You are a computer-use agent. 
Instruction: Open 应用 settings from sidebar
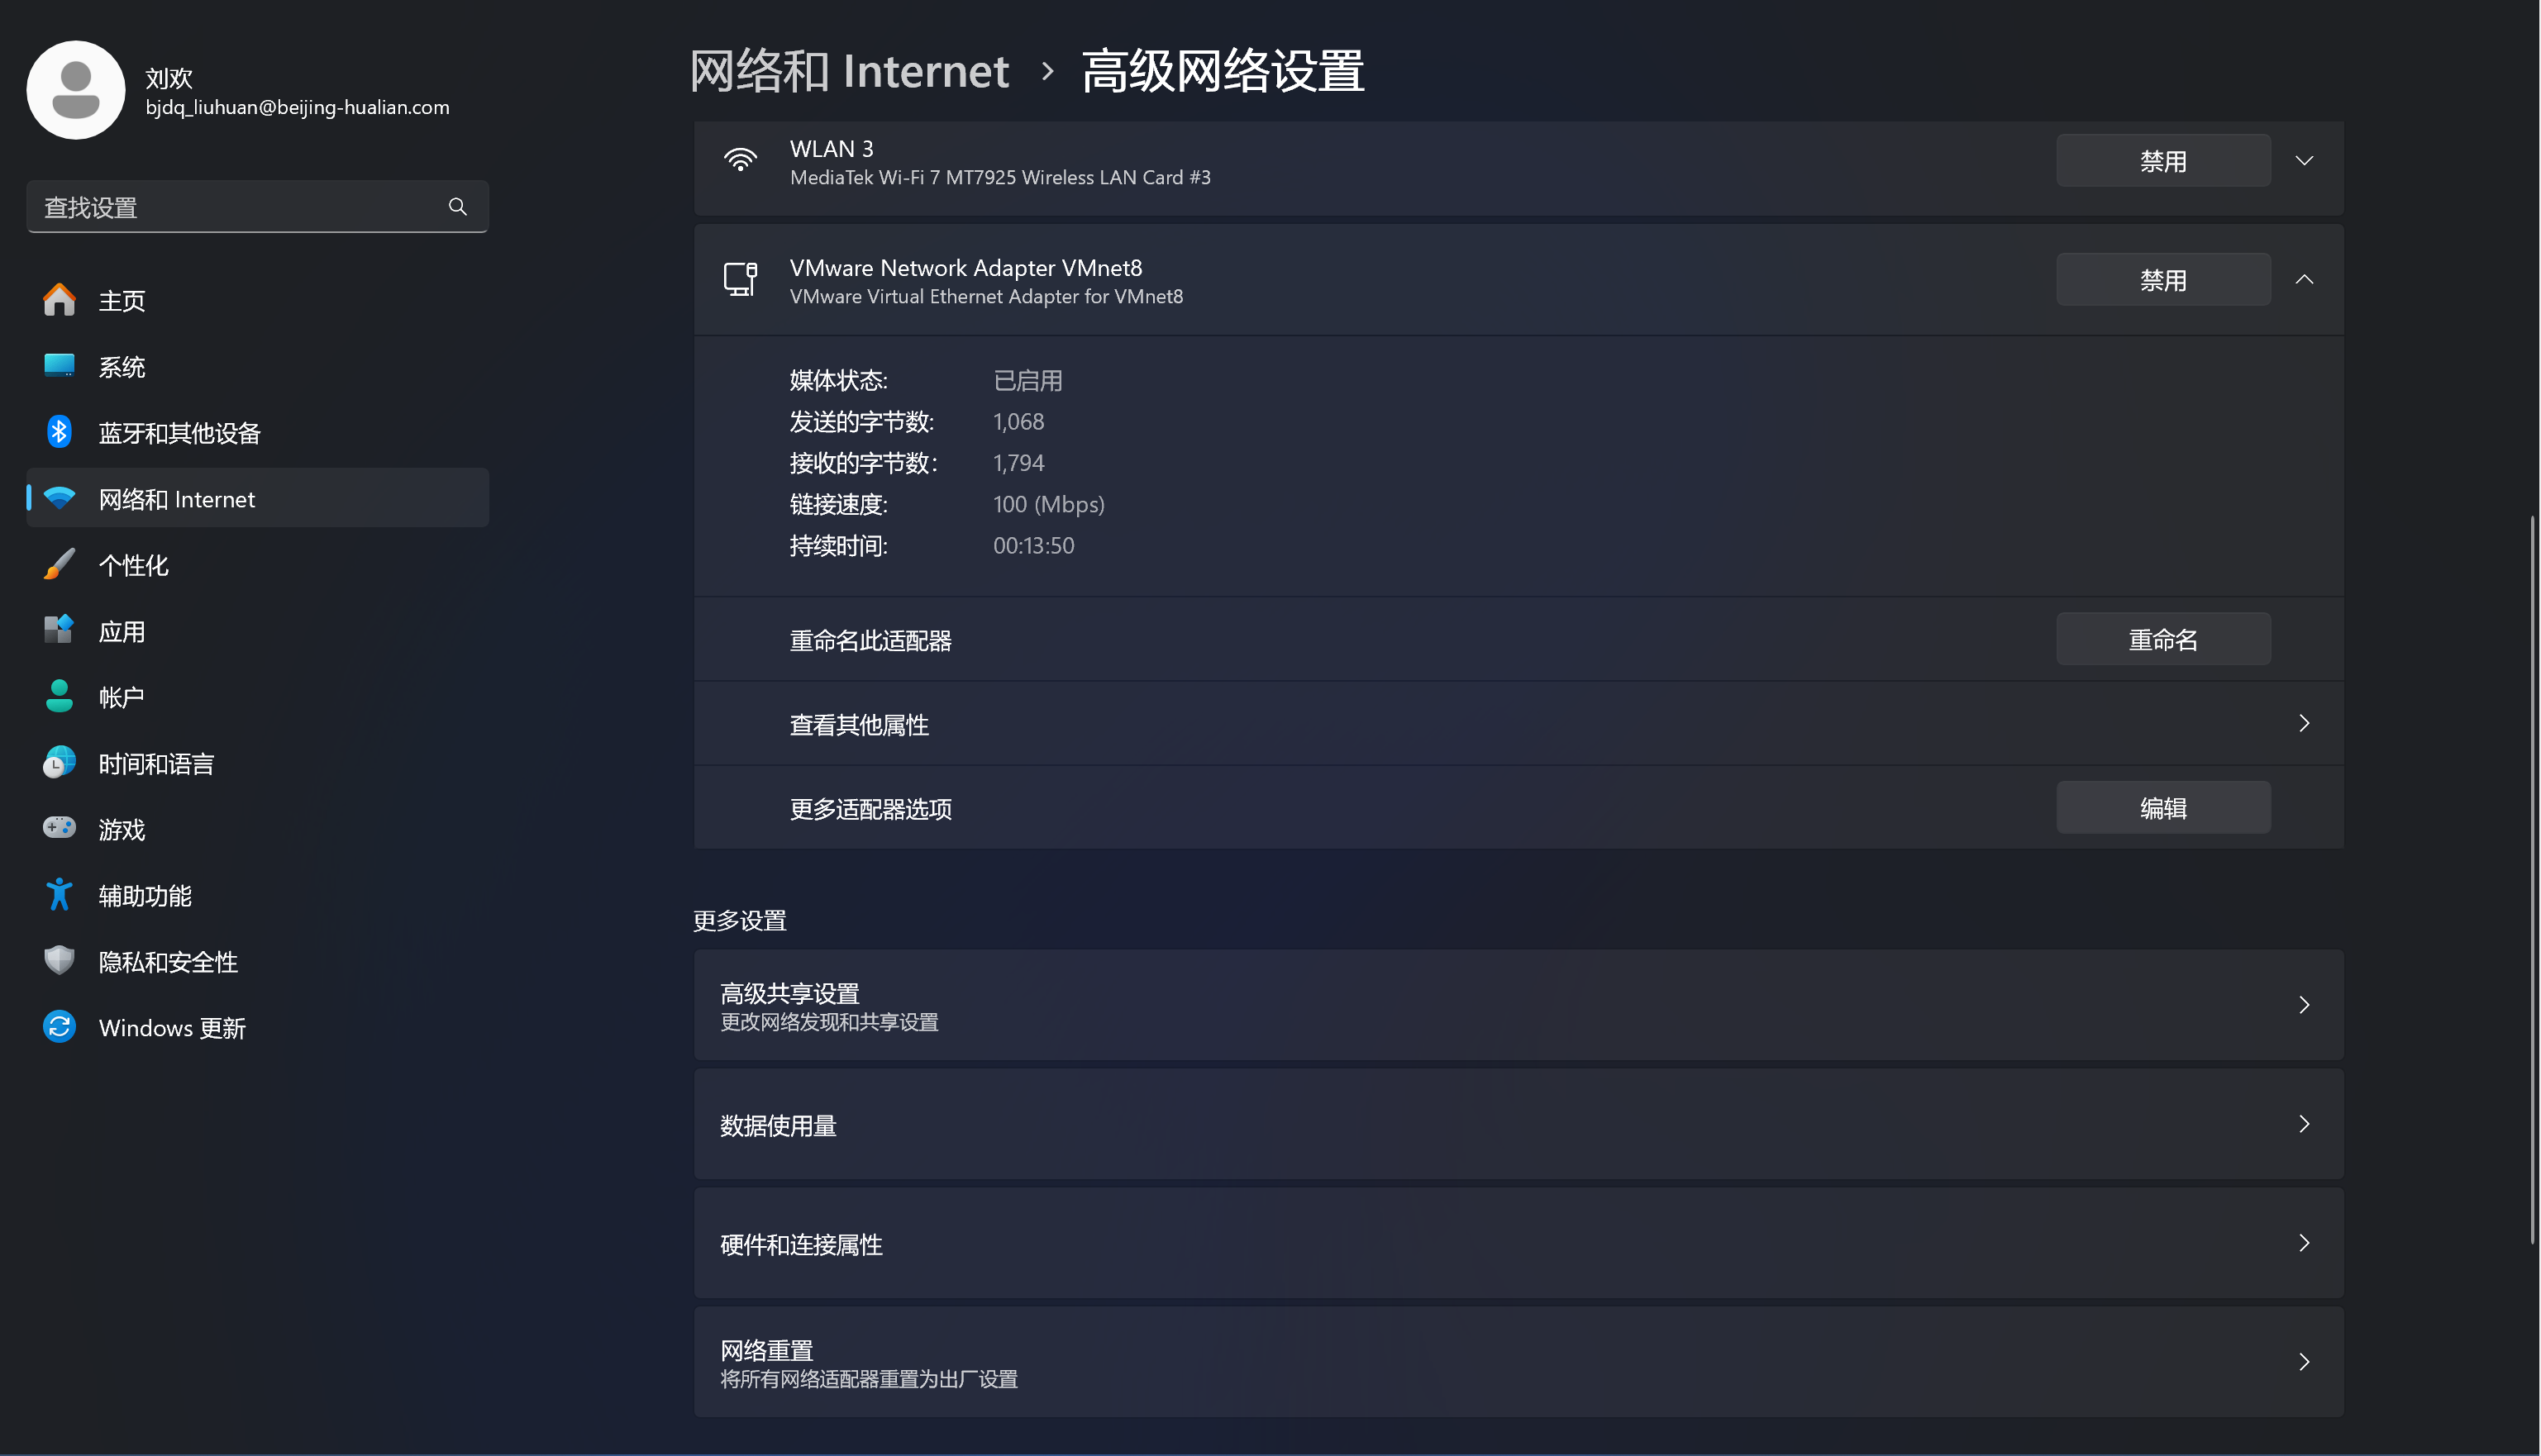pos(120,630)
